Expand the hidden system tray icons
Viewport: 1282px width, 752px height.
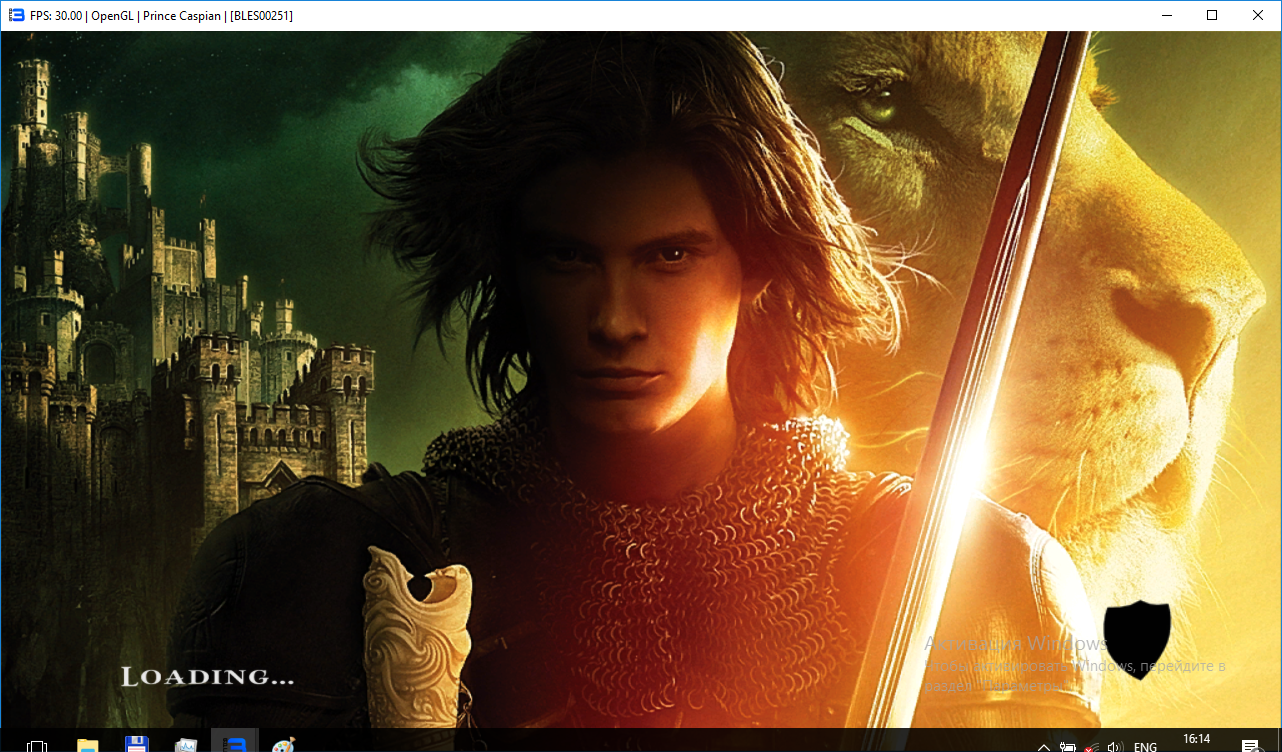(1044, 746)
